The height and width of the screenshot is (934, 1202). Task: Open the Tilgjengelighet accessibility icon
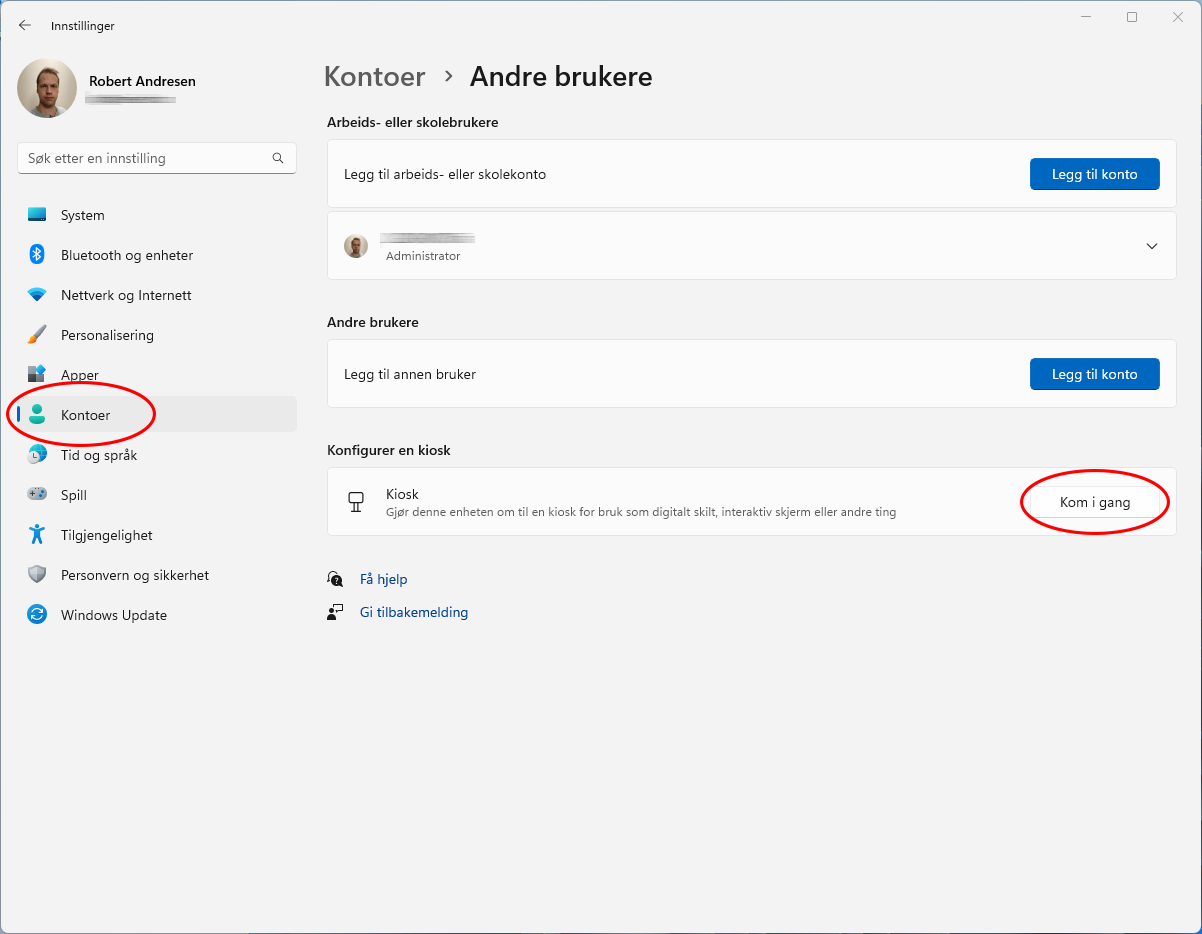(37, 535)
